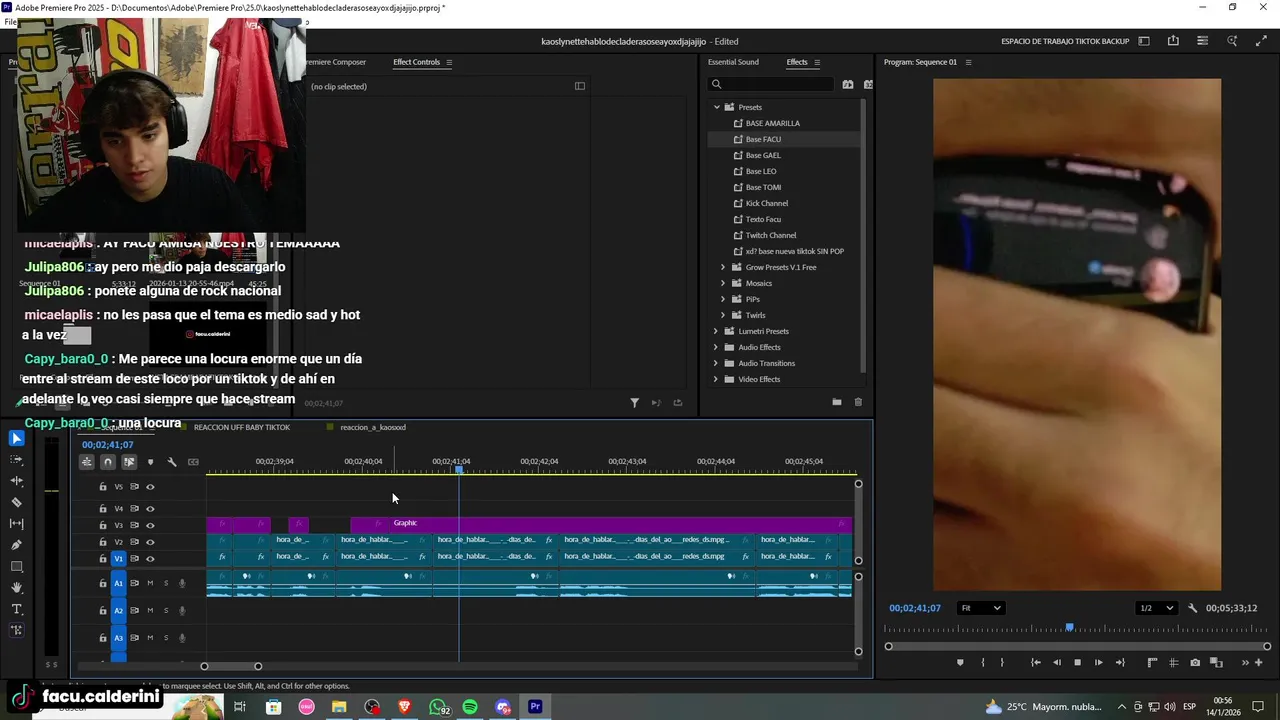Select the Type tool
1280x720 pixels.
pyautogui.click(x=16, y=609)
